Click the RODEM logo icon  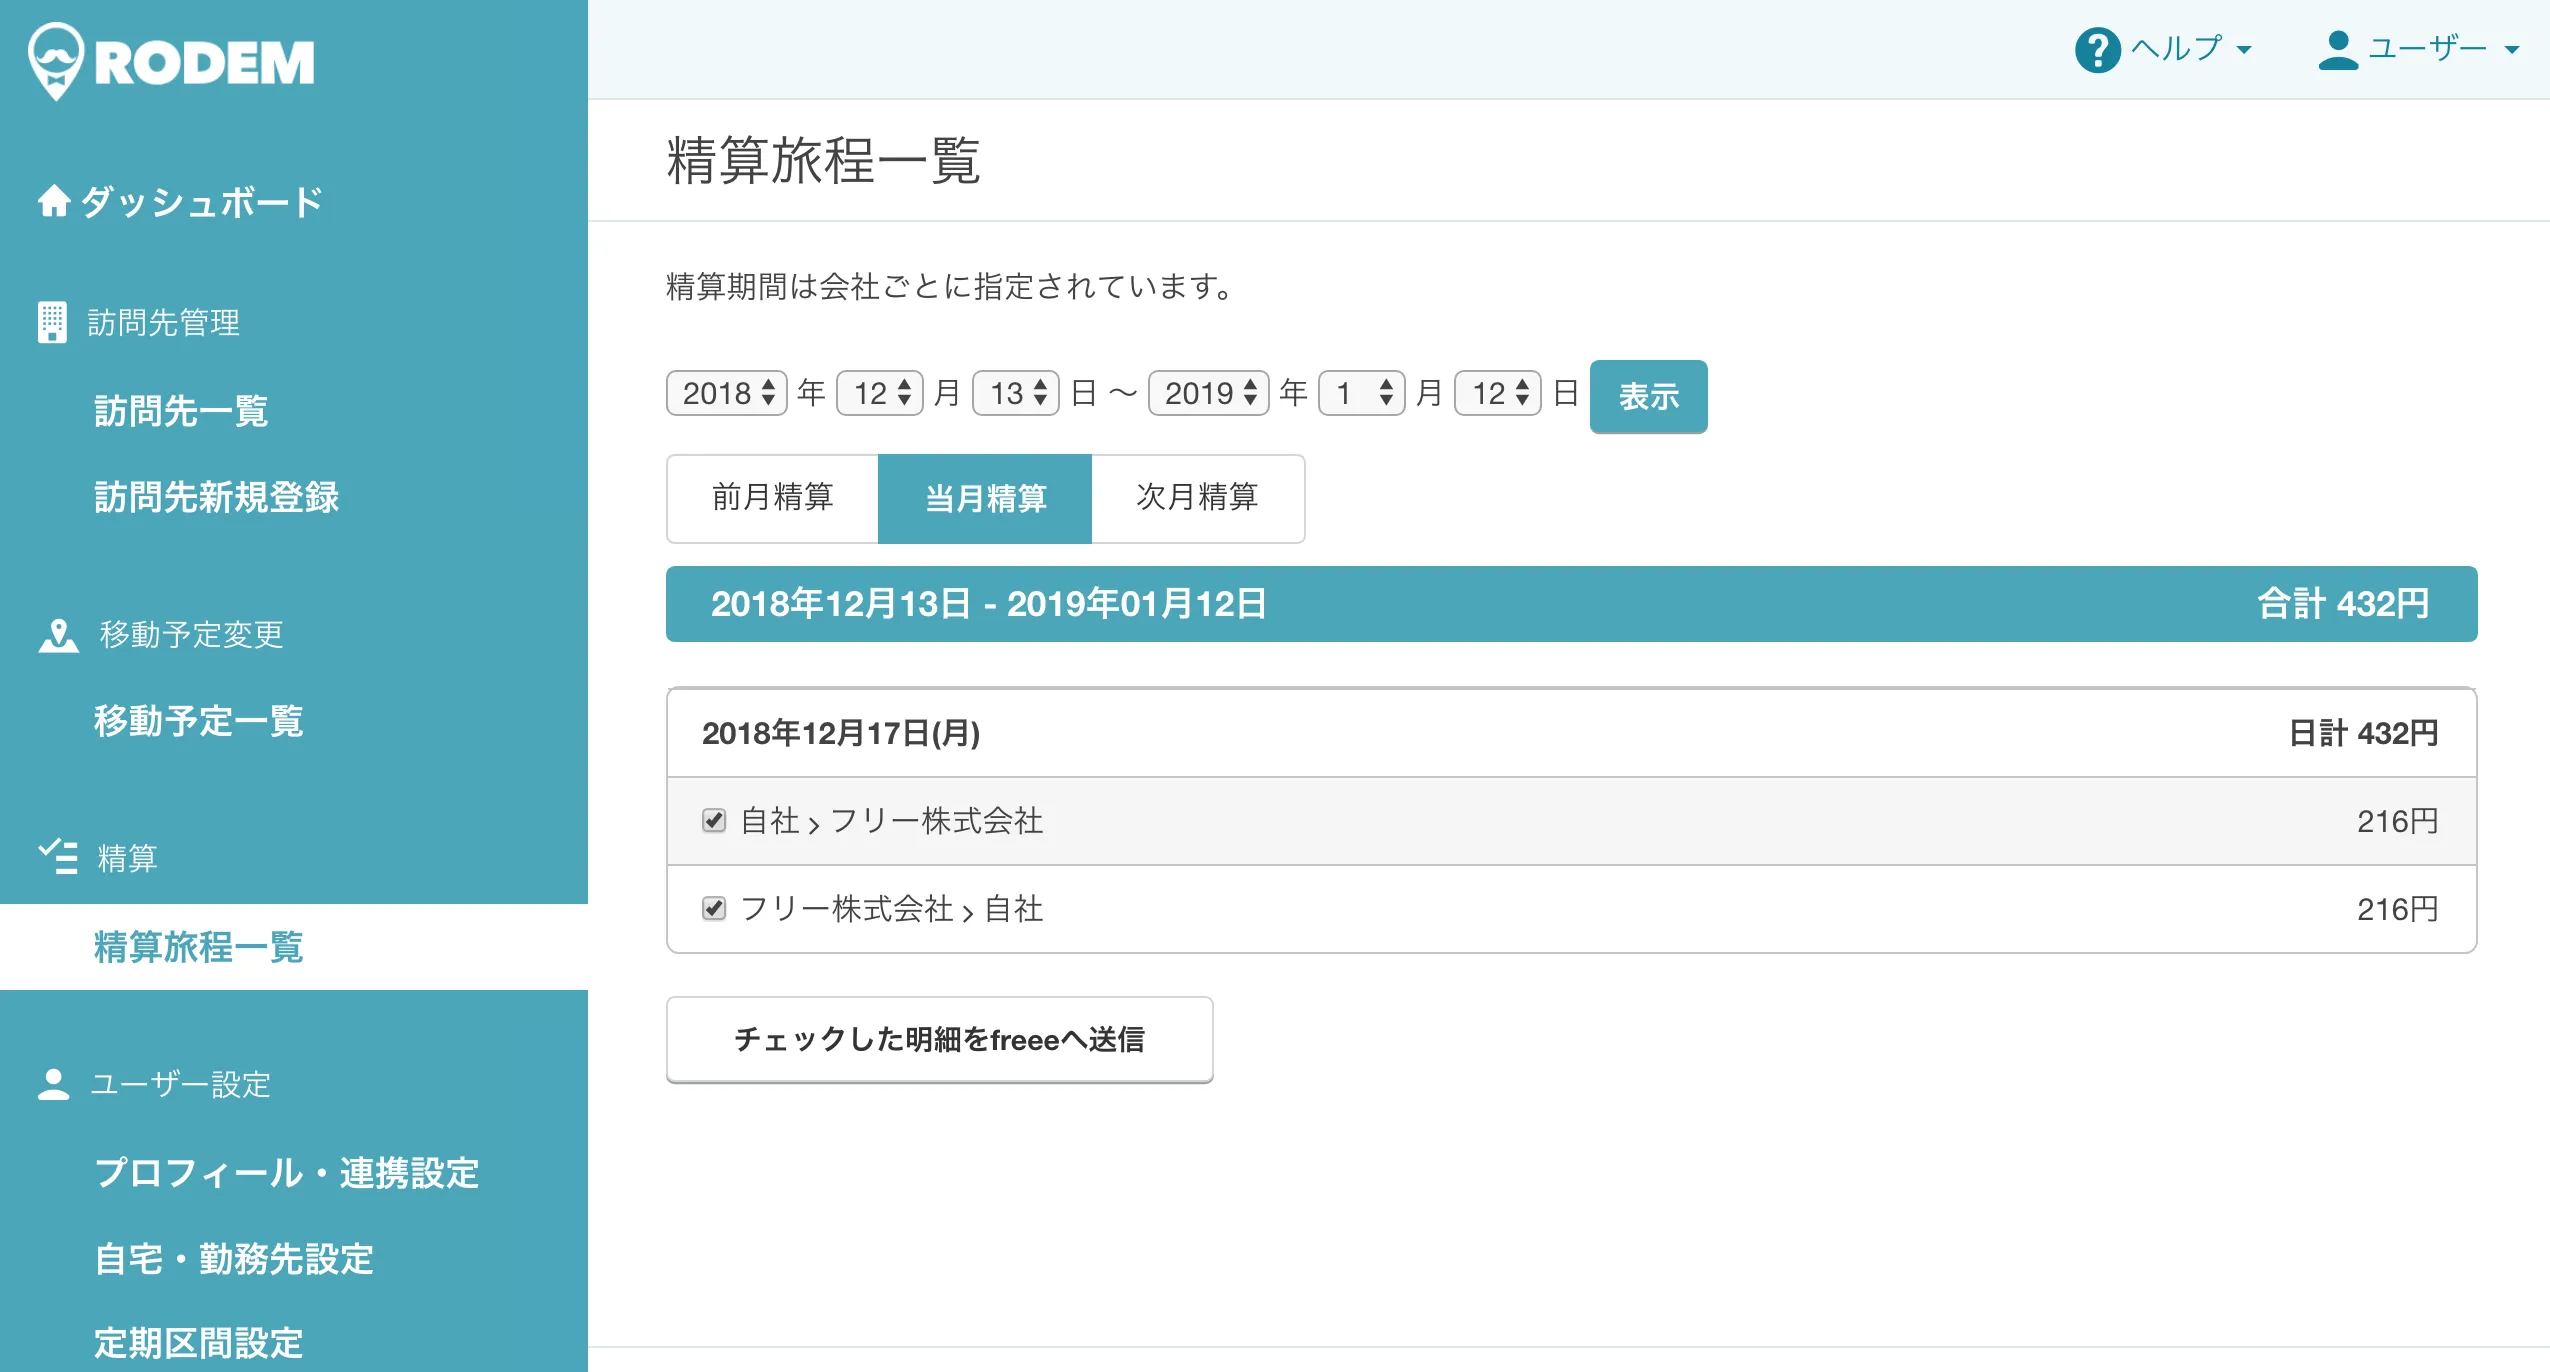[x=56, y=60]
